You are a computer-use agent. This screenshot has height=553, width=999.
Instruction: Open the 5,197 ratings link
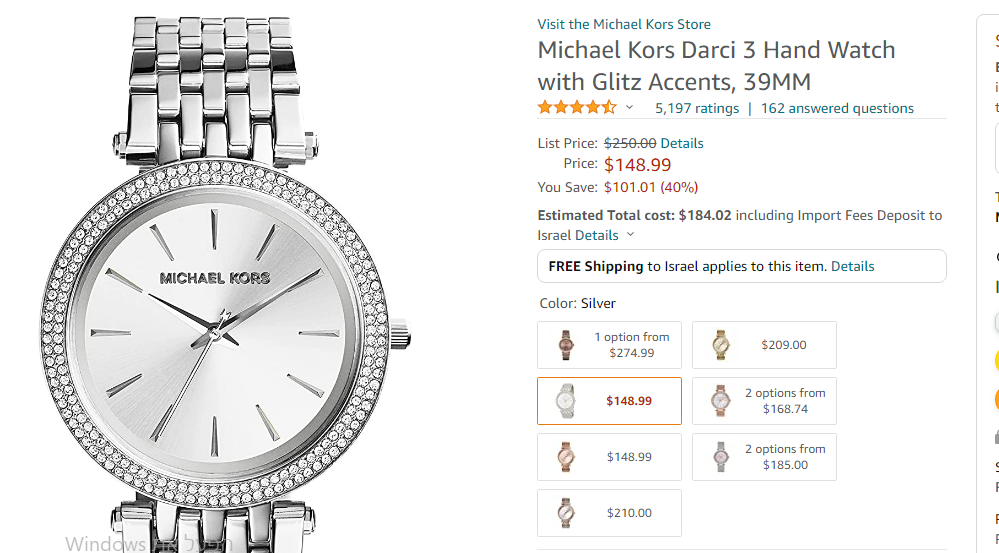697,108
